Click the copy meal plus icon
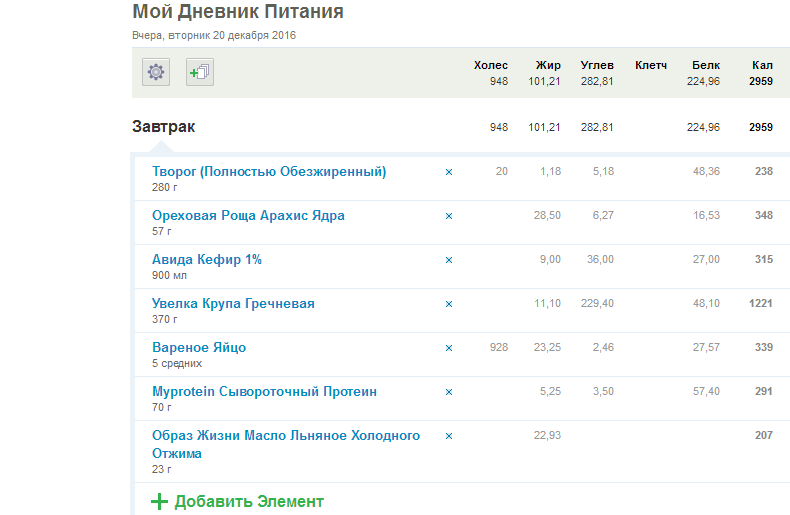 200,72
